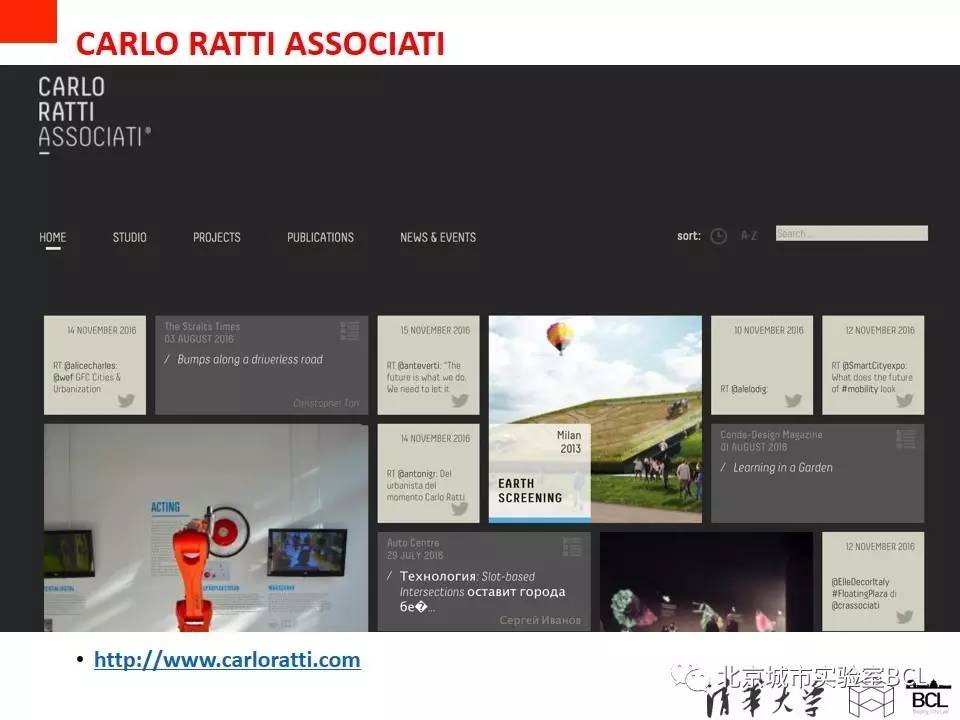Click the 'Сергей Иванов' author name
Screen dimensions: 960x720
[540, 620]
